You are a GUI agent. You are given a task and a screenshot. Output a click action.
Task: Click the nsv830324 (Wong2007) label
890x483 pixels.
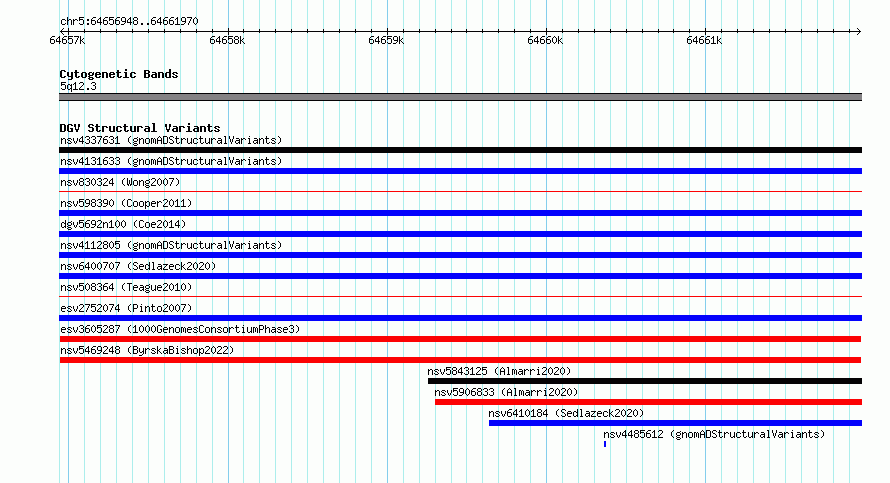coord(120,182)
